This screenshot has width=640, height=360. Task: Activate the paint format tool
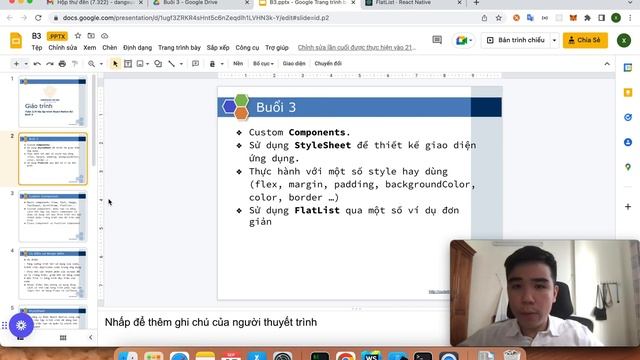75,64
